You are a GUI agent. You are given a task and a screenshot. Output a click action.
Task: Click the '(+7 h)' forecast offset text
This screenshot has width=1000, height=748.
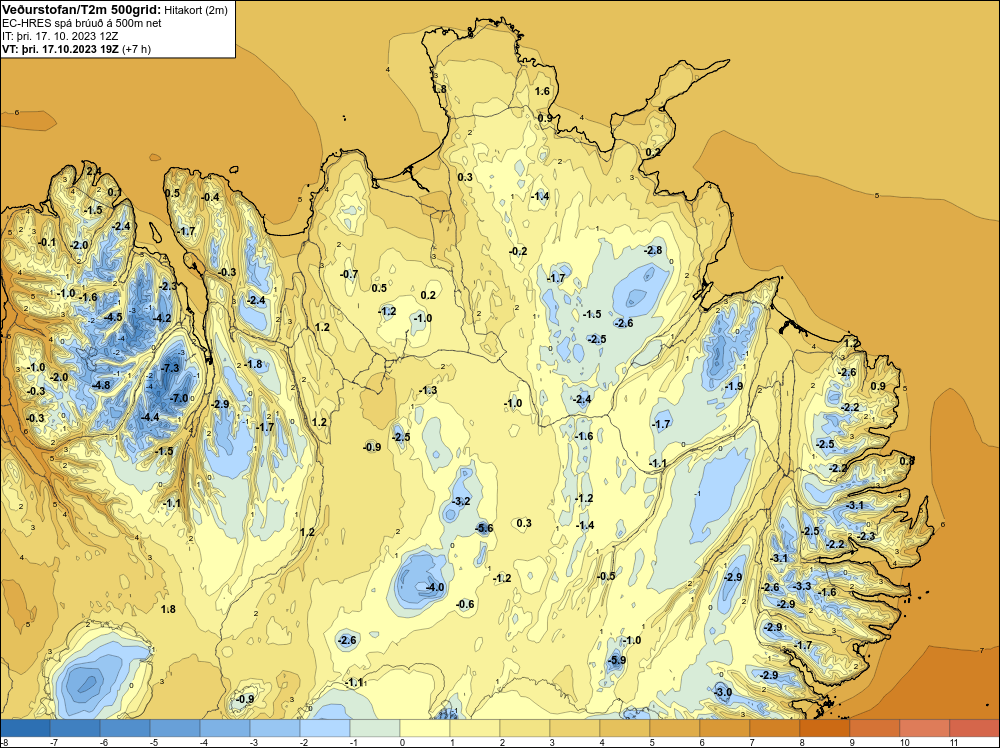pyautogui.click(x=136, y=49)
